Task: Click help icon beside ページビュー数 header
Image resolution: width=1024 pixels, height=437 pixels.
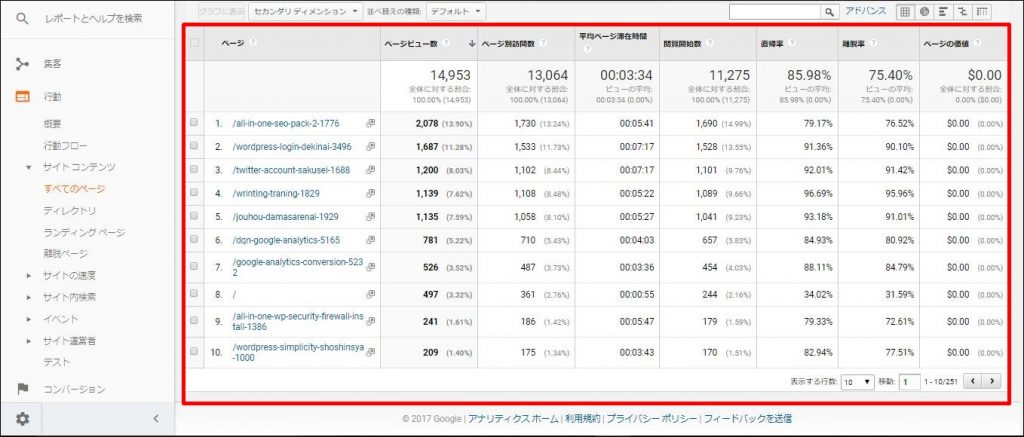Action: tap(446, 44)
